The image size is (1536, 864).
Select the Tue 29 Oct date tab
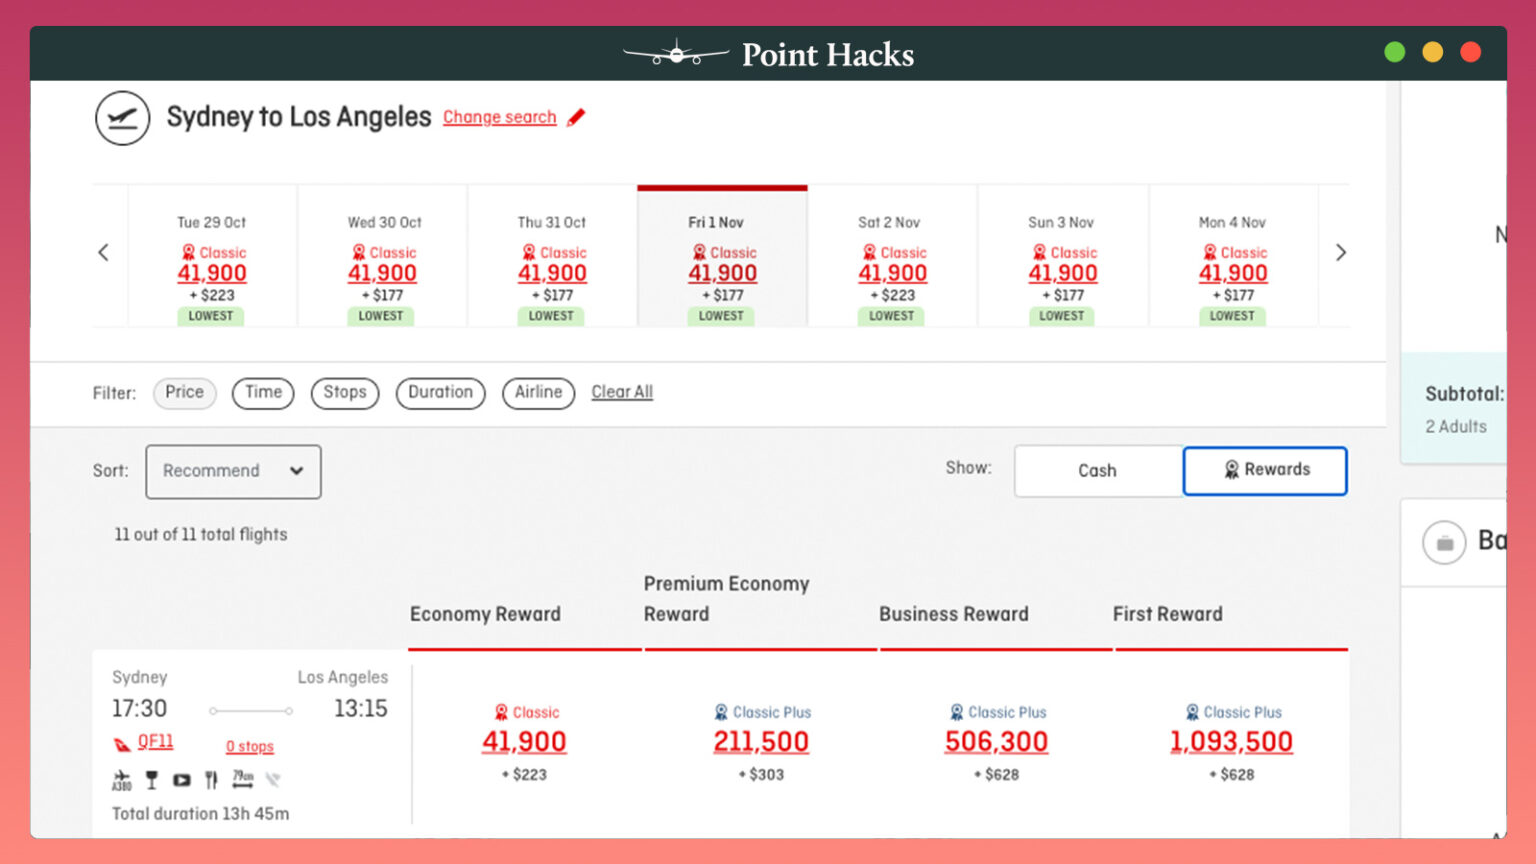coord(211,255)
